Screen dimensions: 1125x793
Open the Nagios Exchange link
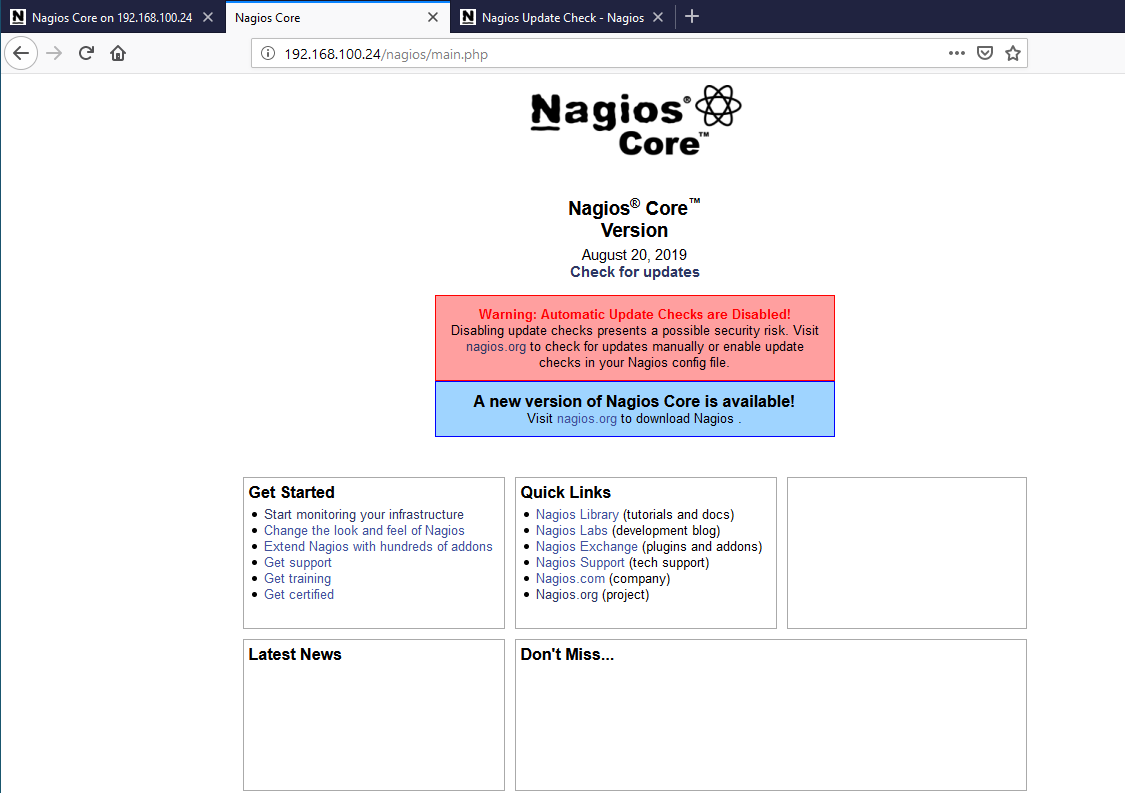tap(586, 547)
